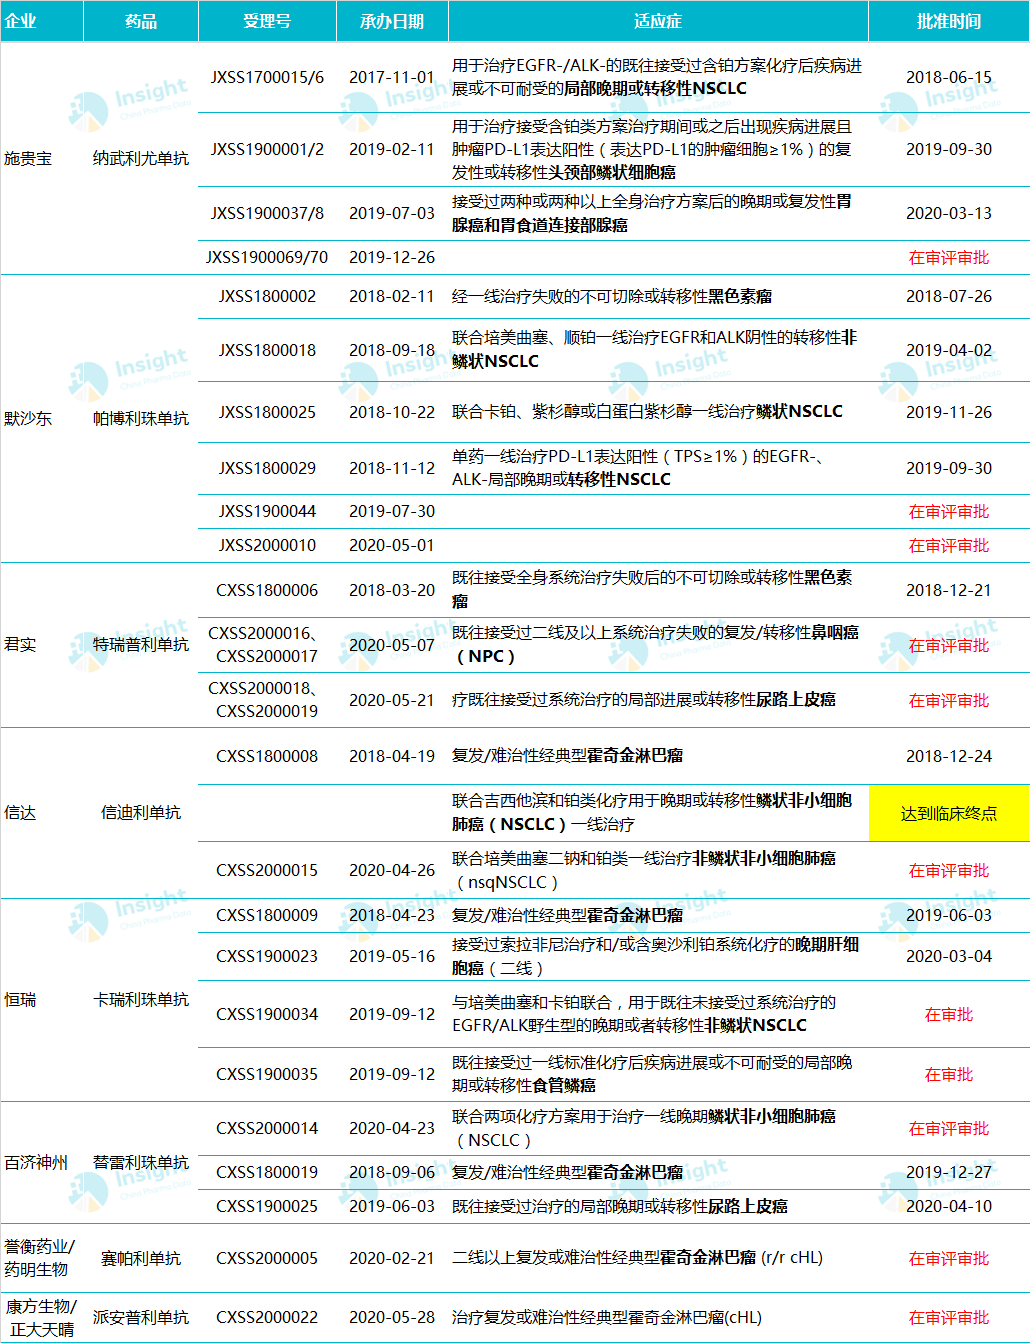
Task: Click acceptance number JXSS1900037/8
Action: pyautogui.click(x=267, y=213)
